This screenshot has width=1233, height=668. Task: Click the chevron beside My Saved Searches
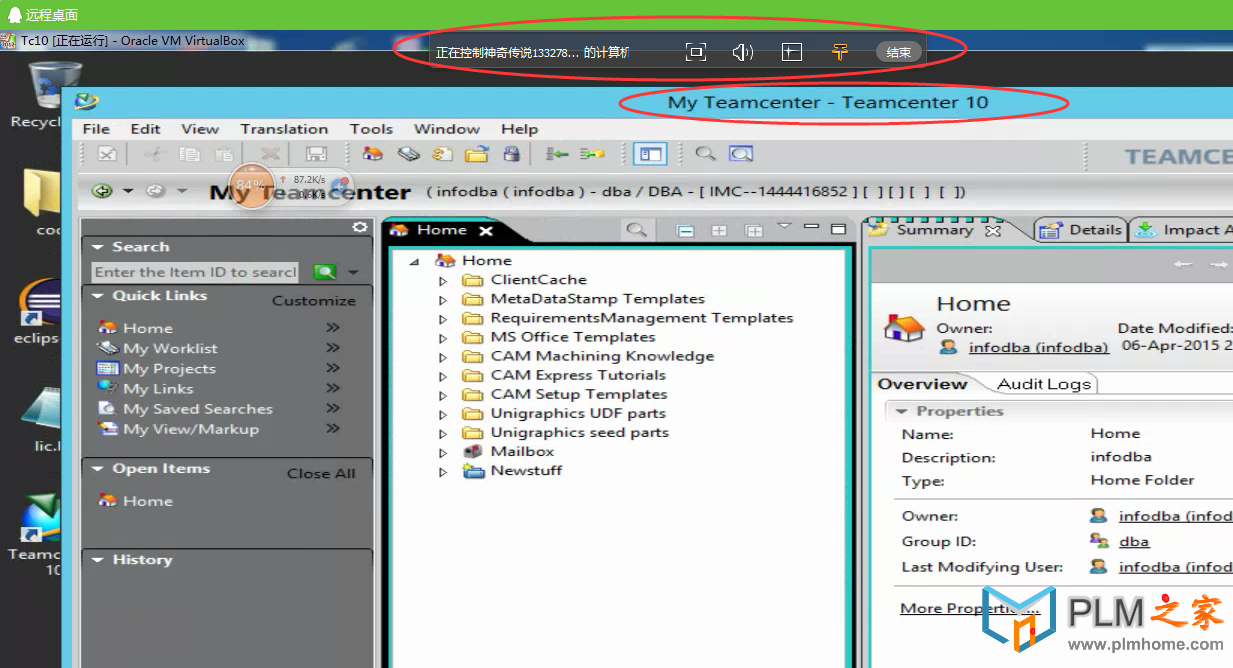tap(333, 409)
